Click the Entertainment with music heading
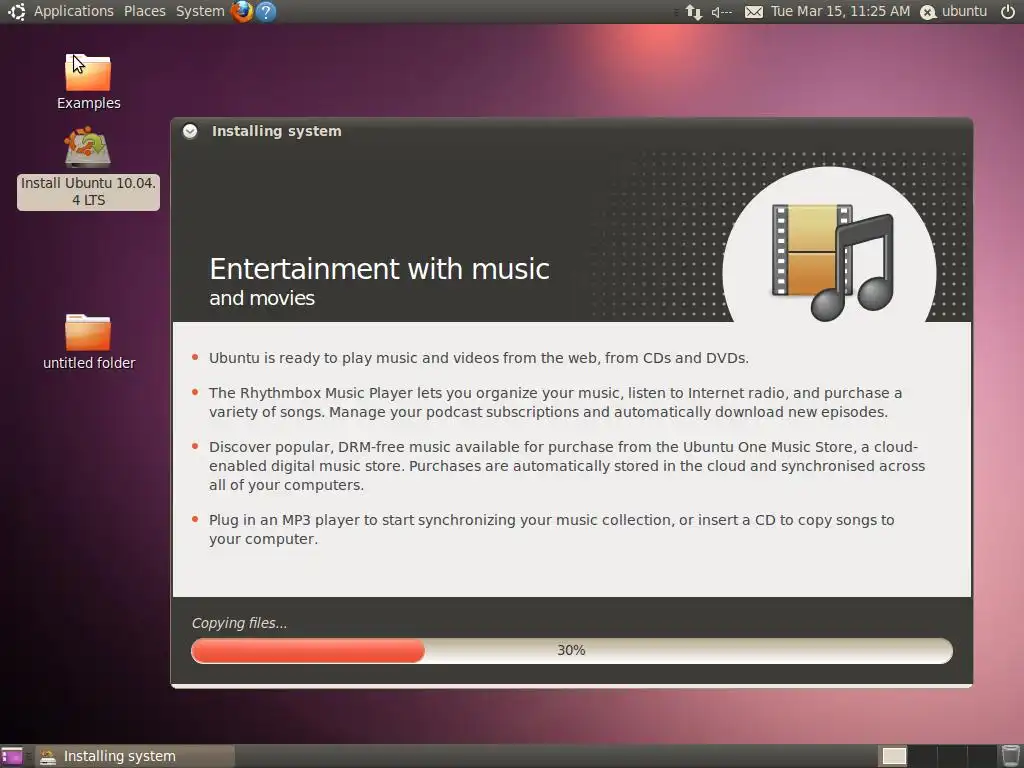 (379, 268)
